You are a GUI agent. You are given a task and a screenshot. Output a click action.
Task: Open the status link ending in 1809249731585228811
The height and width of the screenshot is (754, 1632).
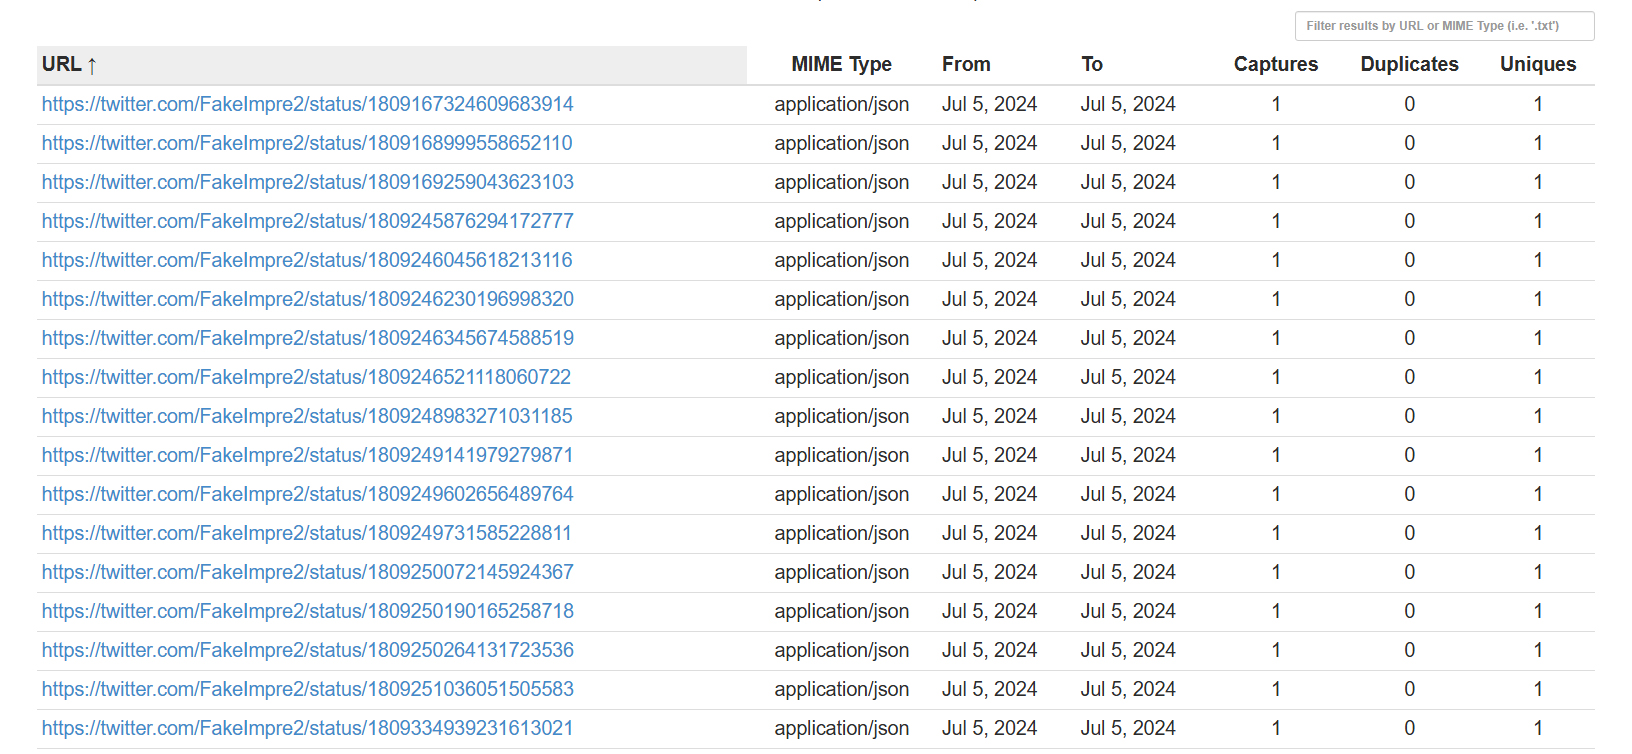click(x=307, y=533)
